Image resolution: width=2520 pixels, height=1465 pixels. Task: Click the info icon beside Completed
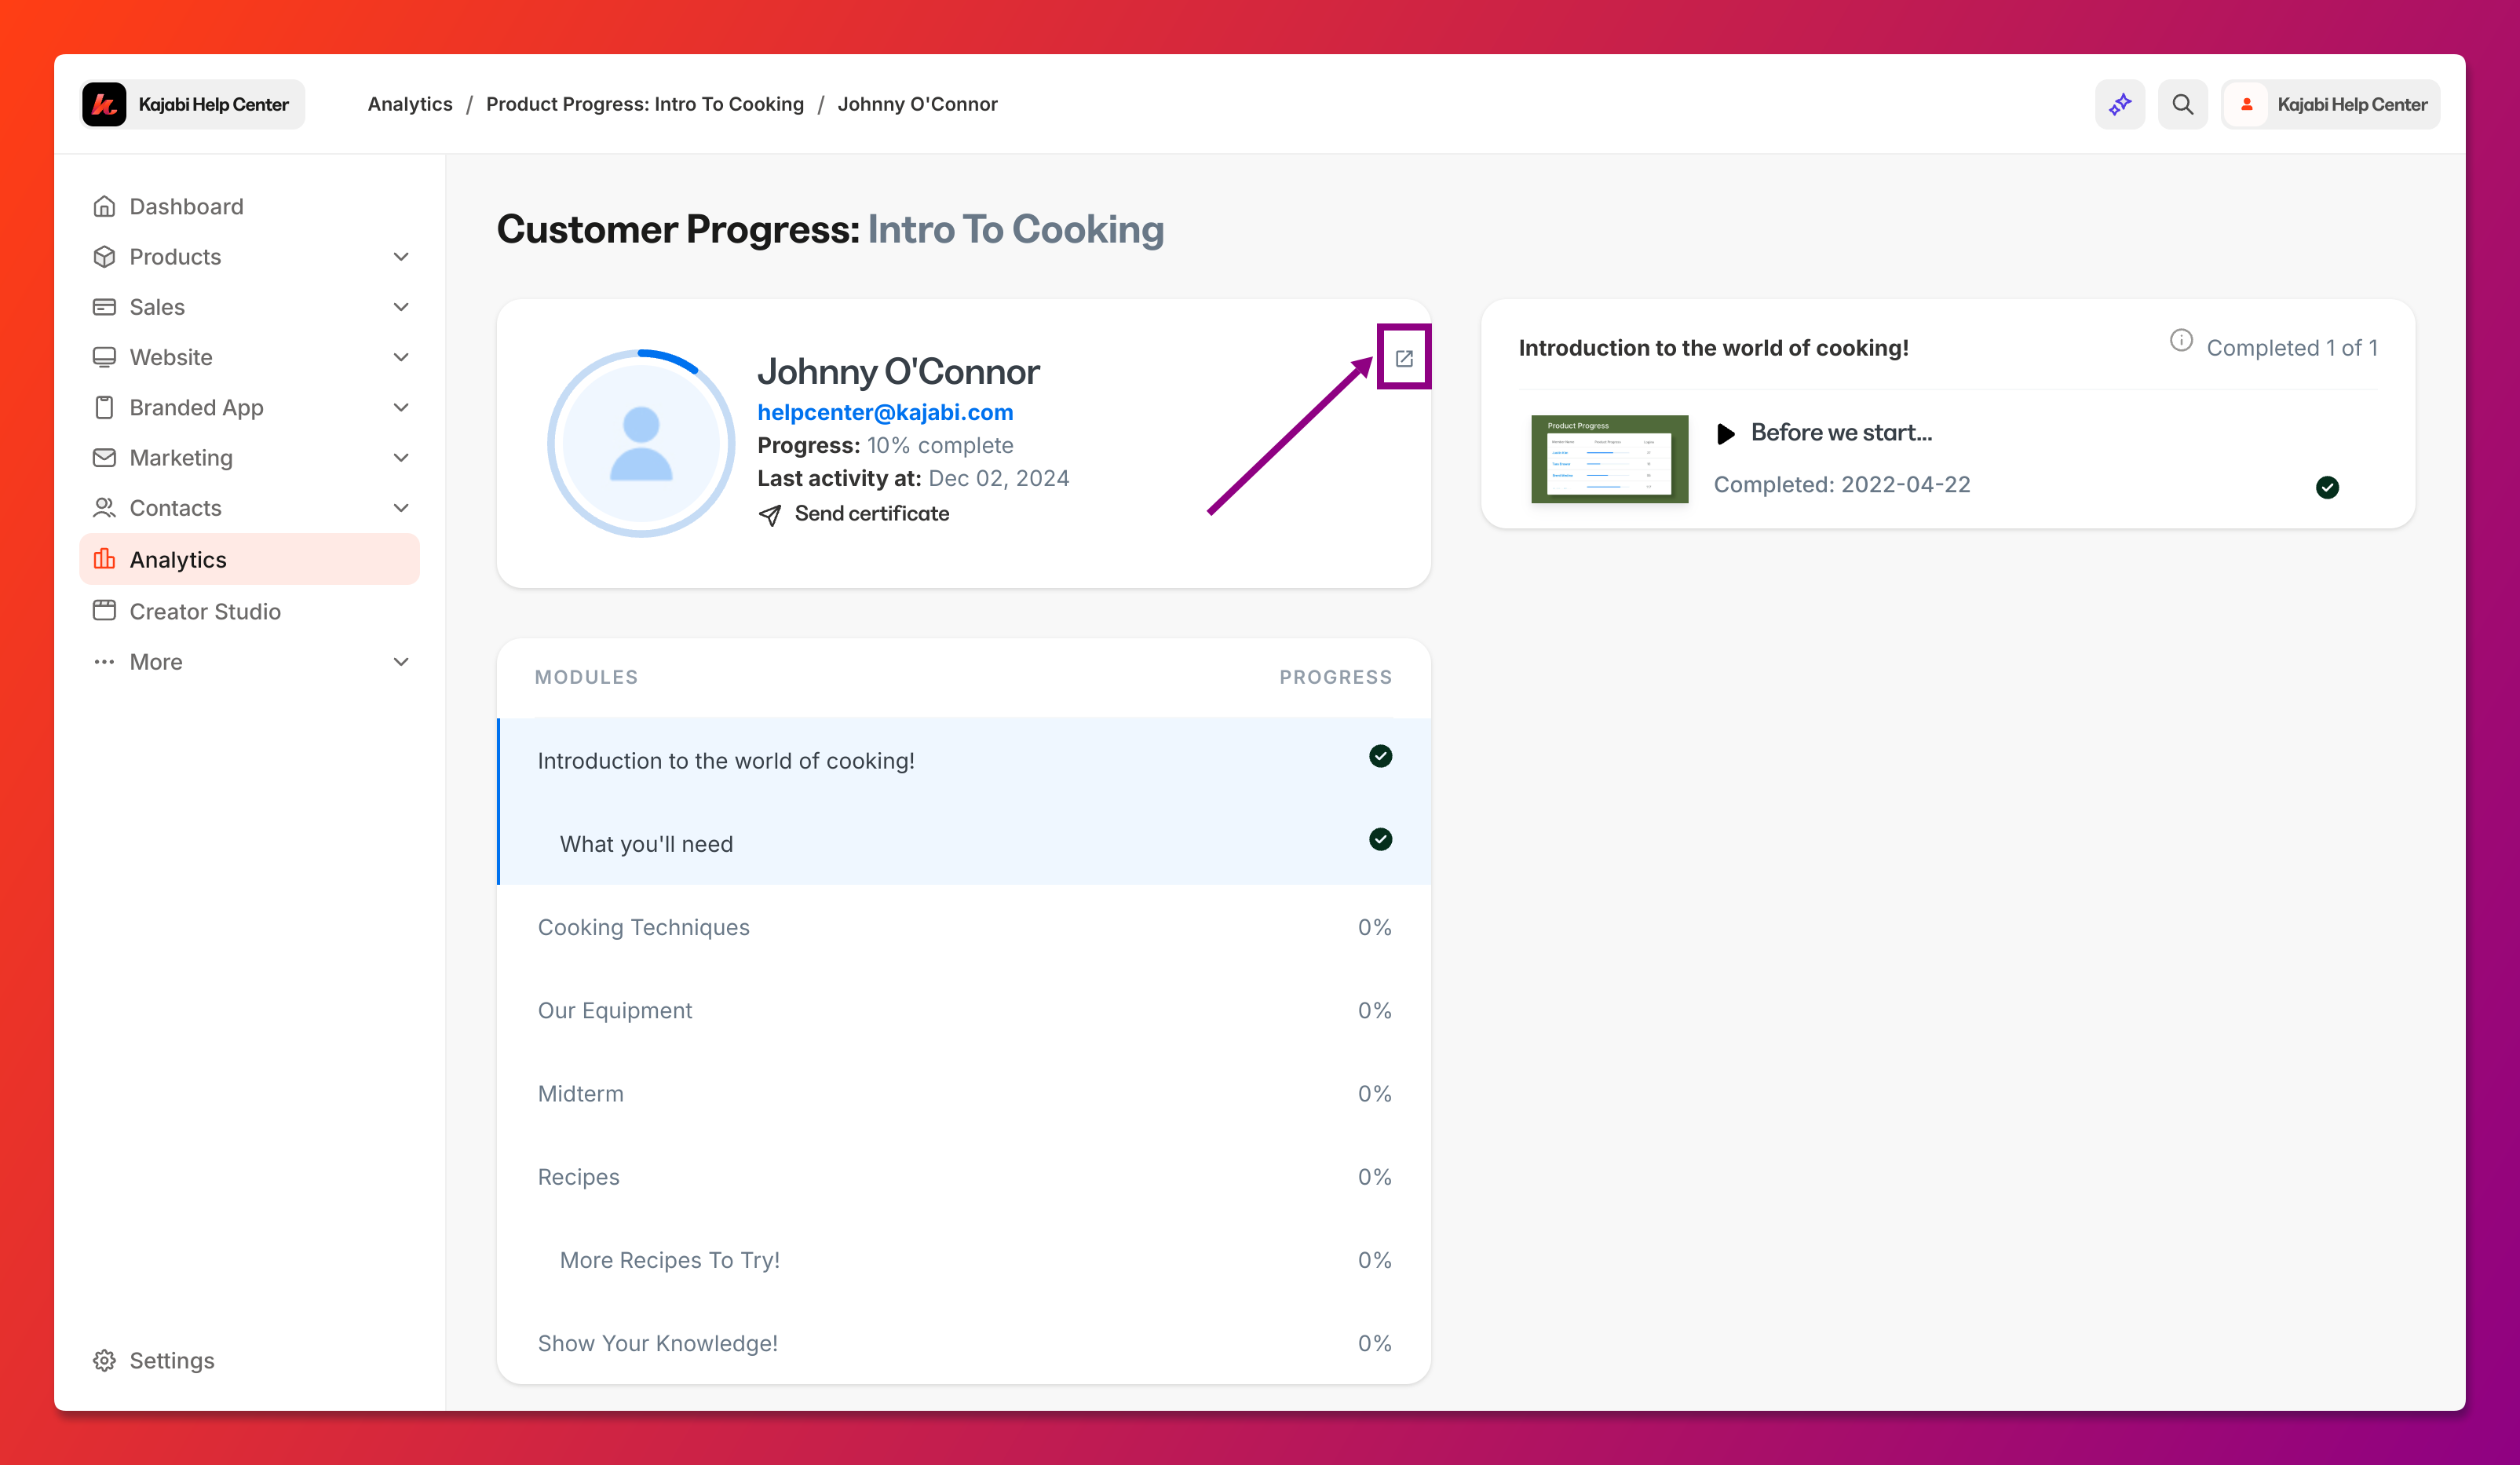click(x=2180, y=341)
